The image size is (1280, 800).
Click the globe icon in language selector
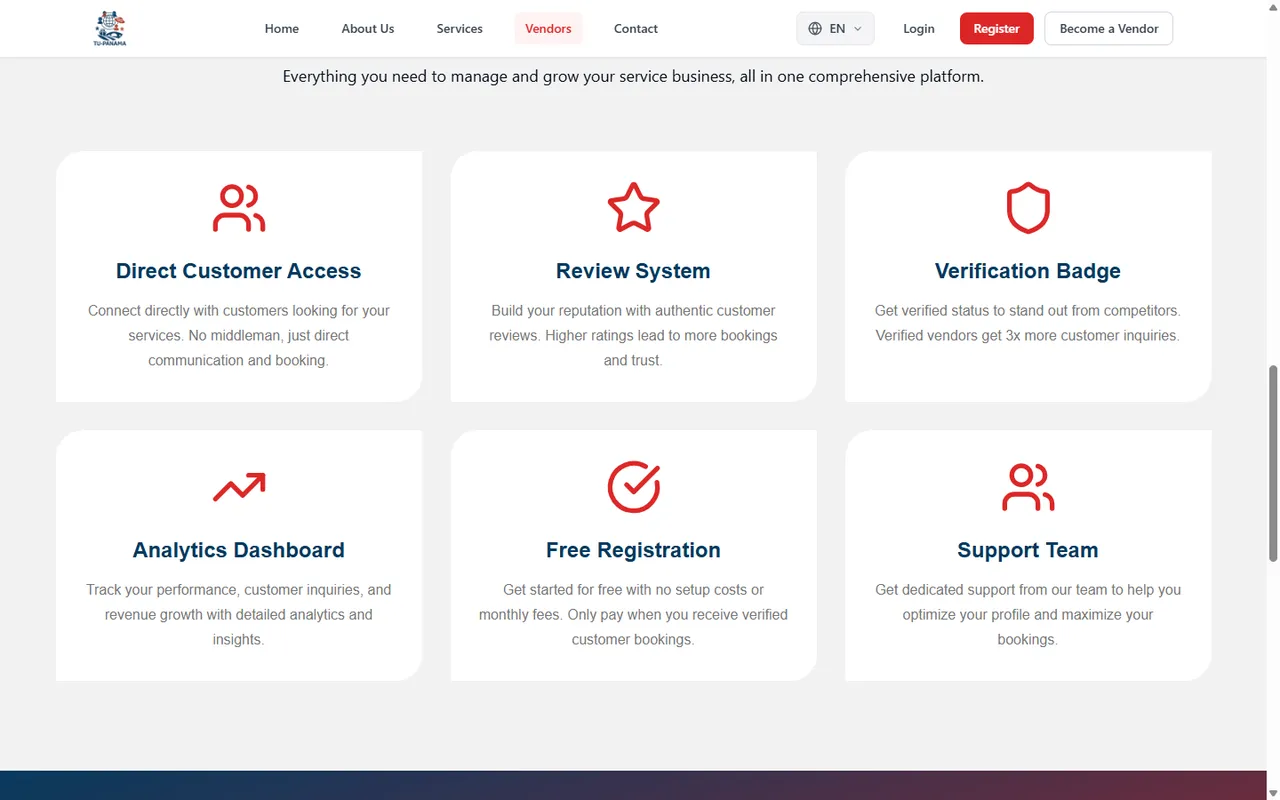(x=815, y=29)
